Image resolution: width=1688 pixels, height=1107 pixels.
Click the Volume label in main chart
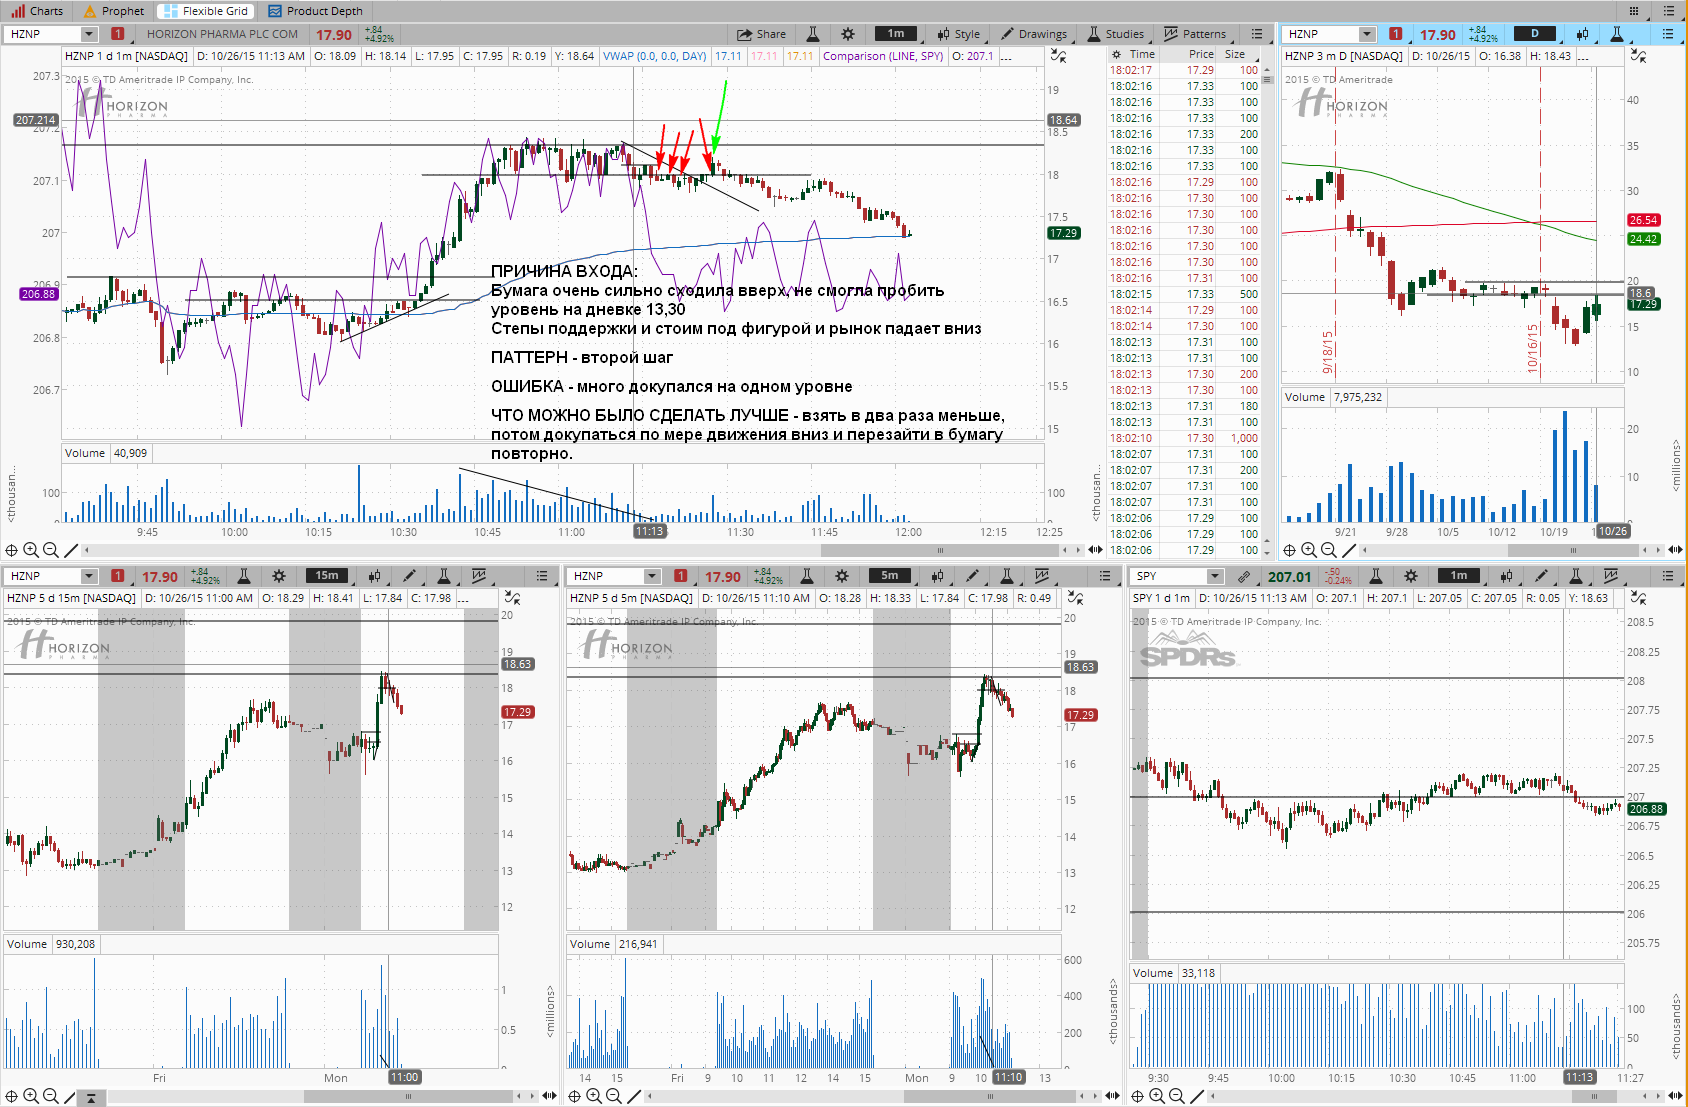(85, 453)
